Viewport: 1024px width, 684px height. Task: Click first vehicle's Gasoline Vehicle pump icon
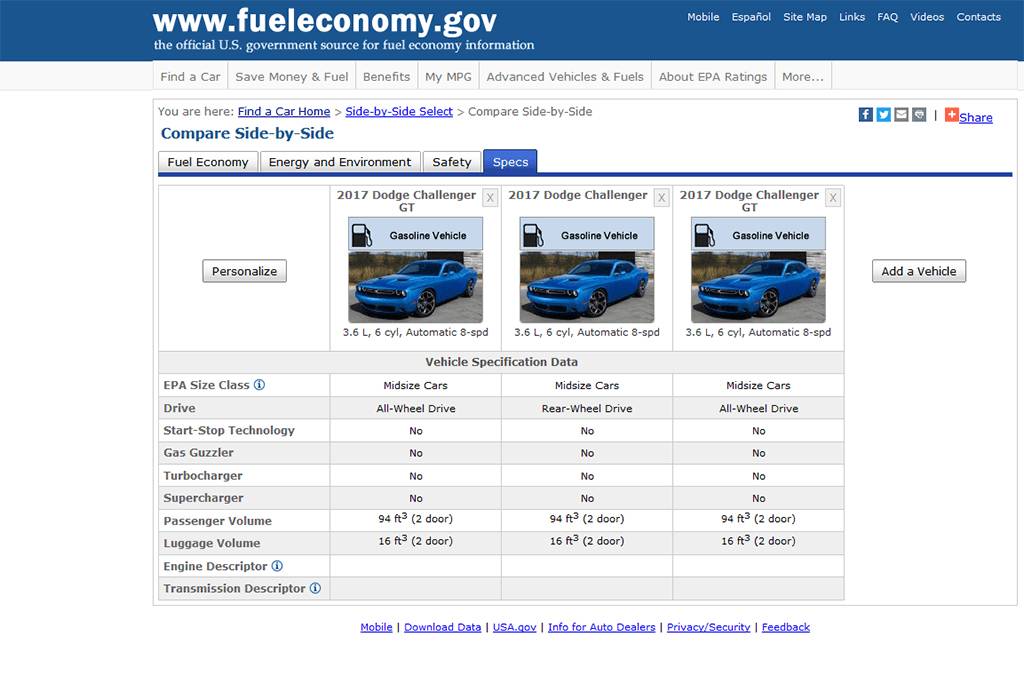(x=361, y=235)
